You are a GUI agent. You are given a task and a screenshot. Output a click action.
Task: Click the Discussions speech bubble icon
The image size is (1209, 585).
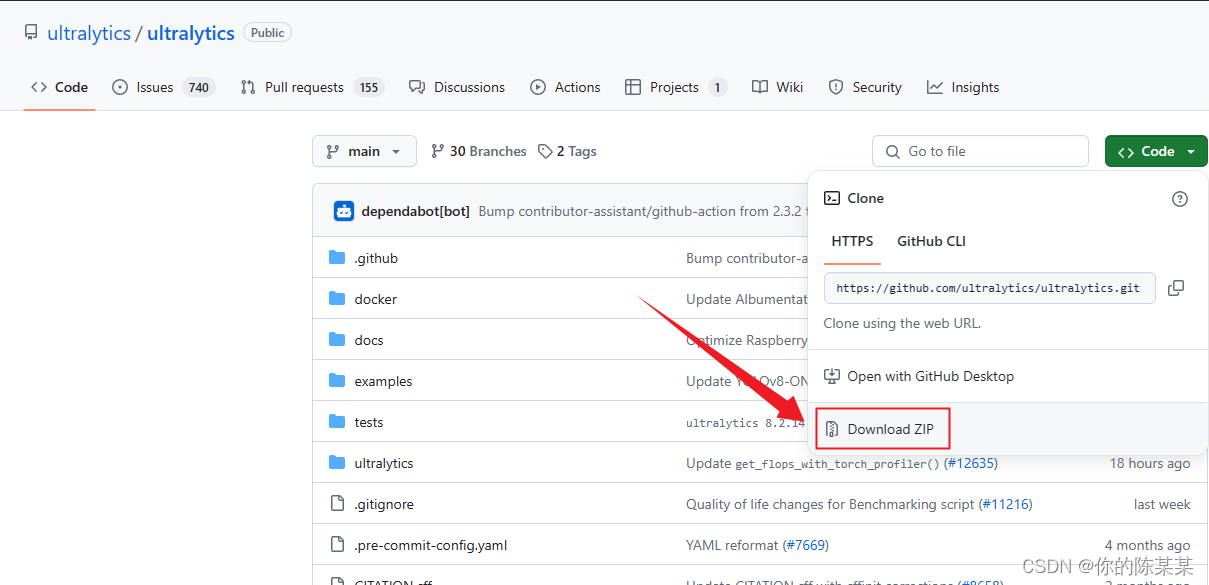tap(417, 87)
